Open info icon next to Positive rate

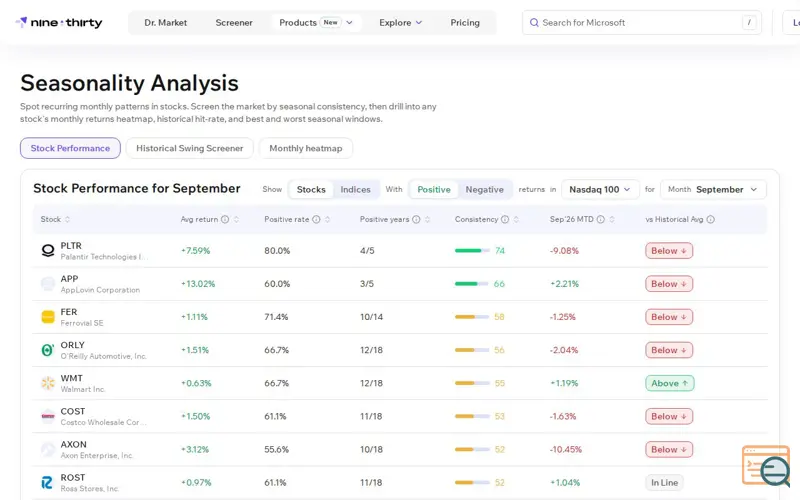316,219
